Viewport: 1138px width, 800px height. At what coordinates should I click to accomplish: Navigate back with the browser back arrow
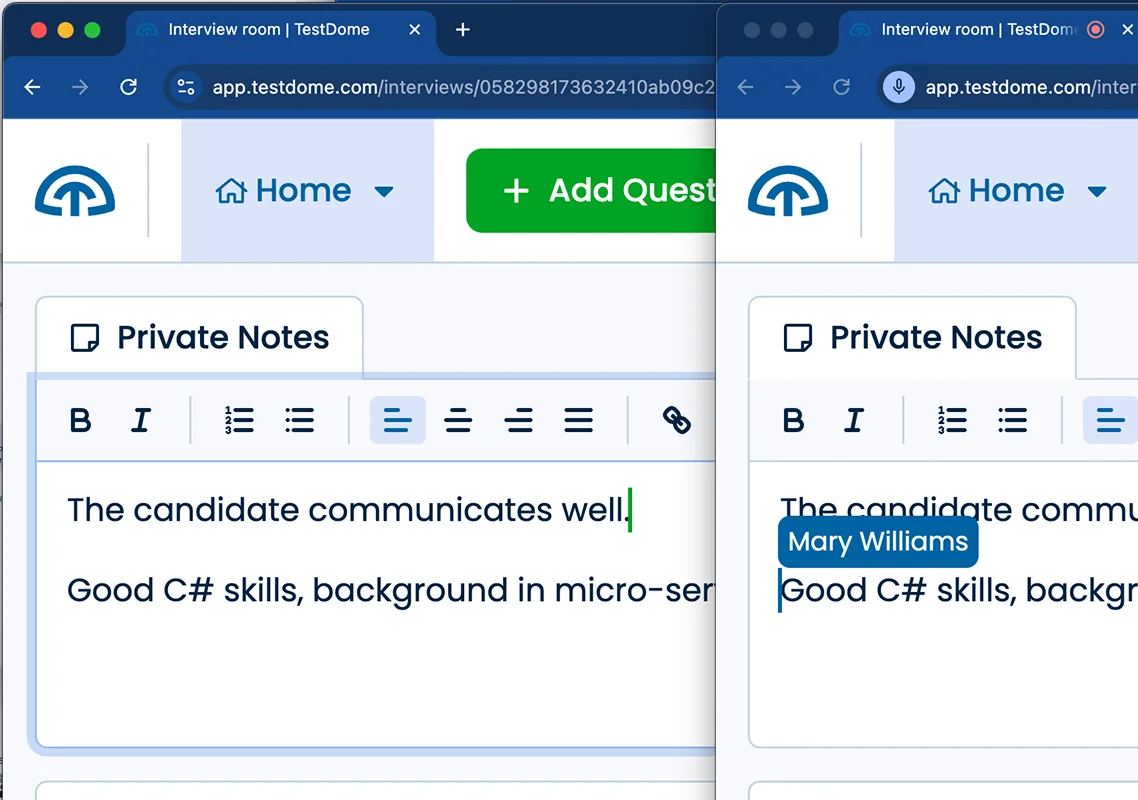[32, 87]
